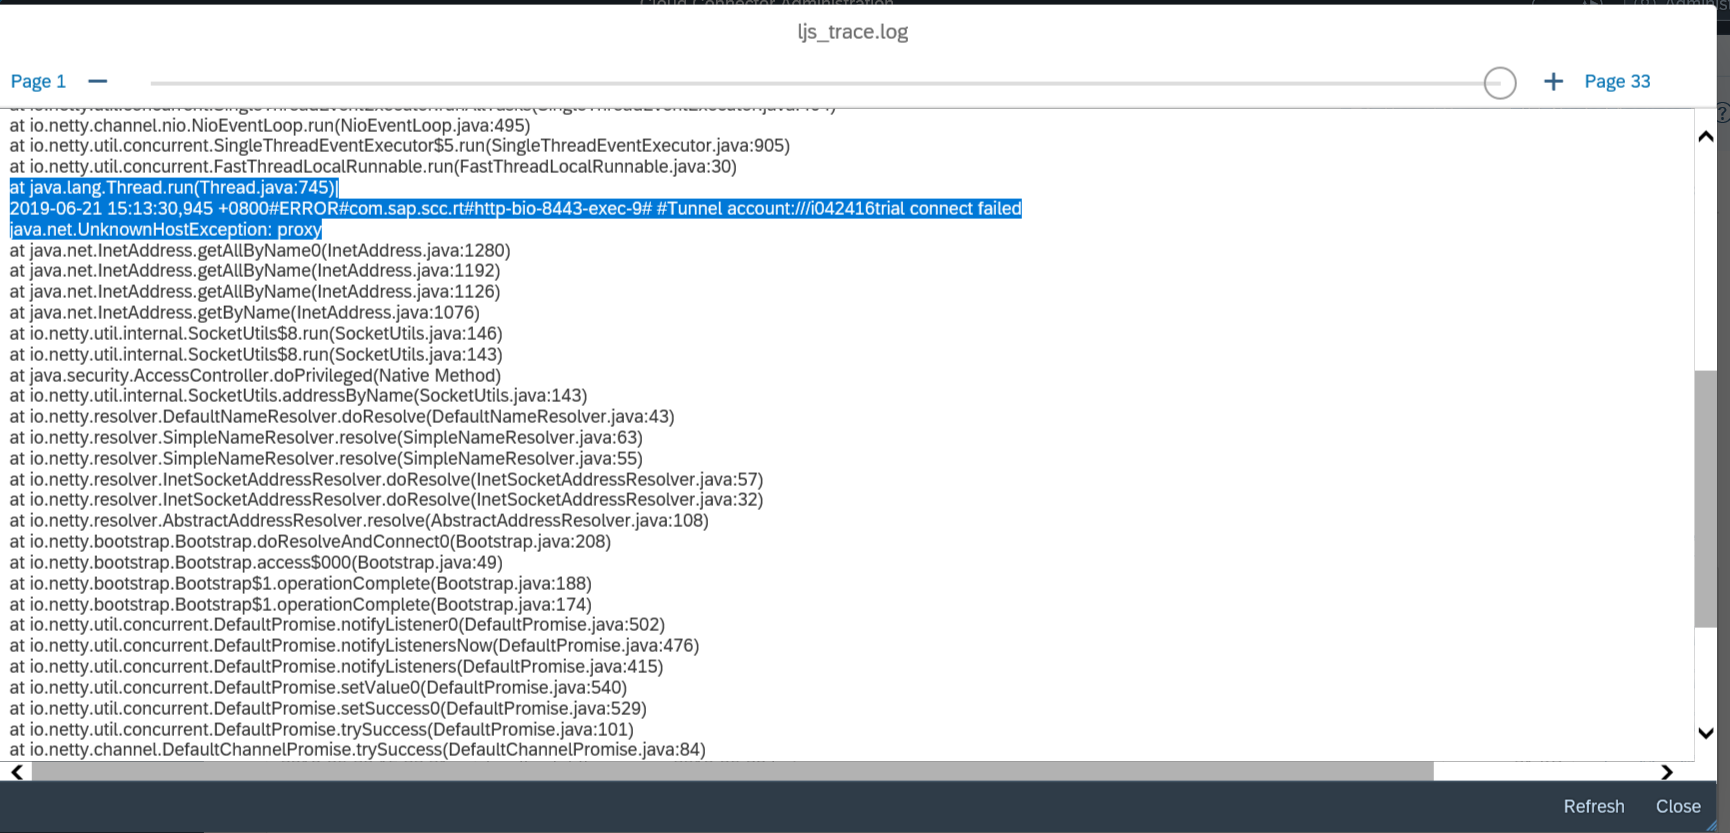Click line 'DefaultPromise.notifyListener0' trace entry
Image resolution: width=1730 pixels, height=833 pixels.
[x=337, y=625]
